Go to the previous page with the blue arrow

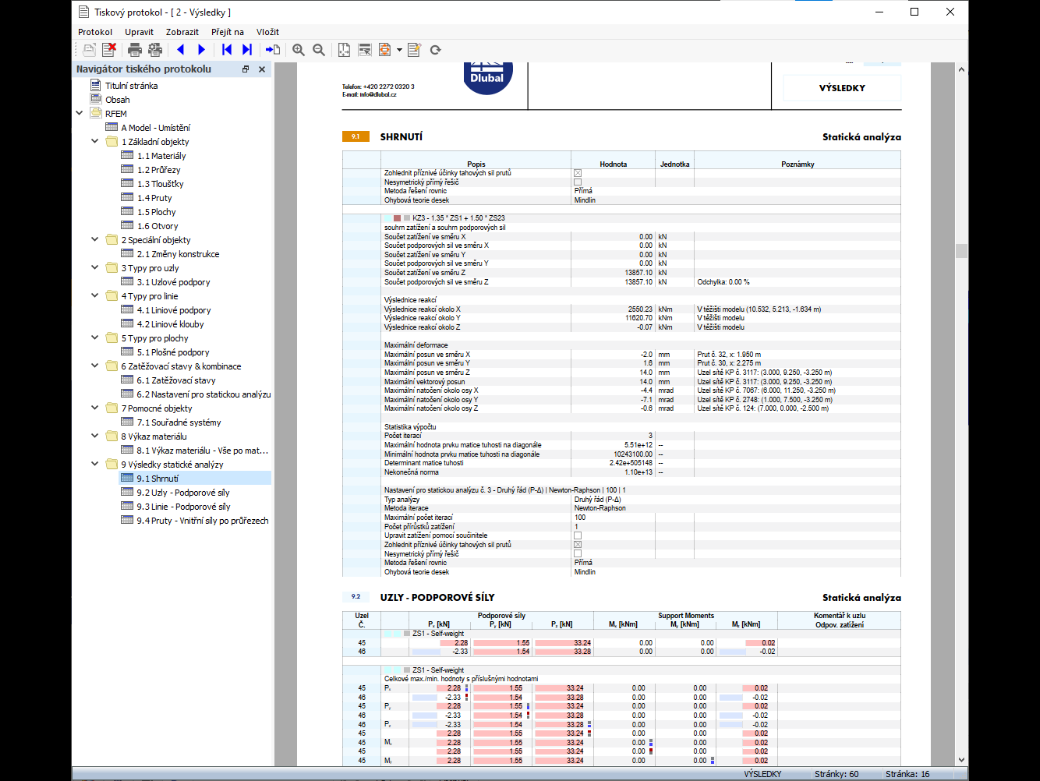pos(180,50)
